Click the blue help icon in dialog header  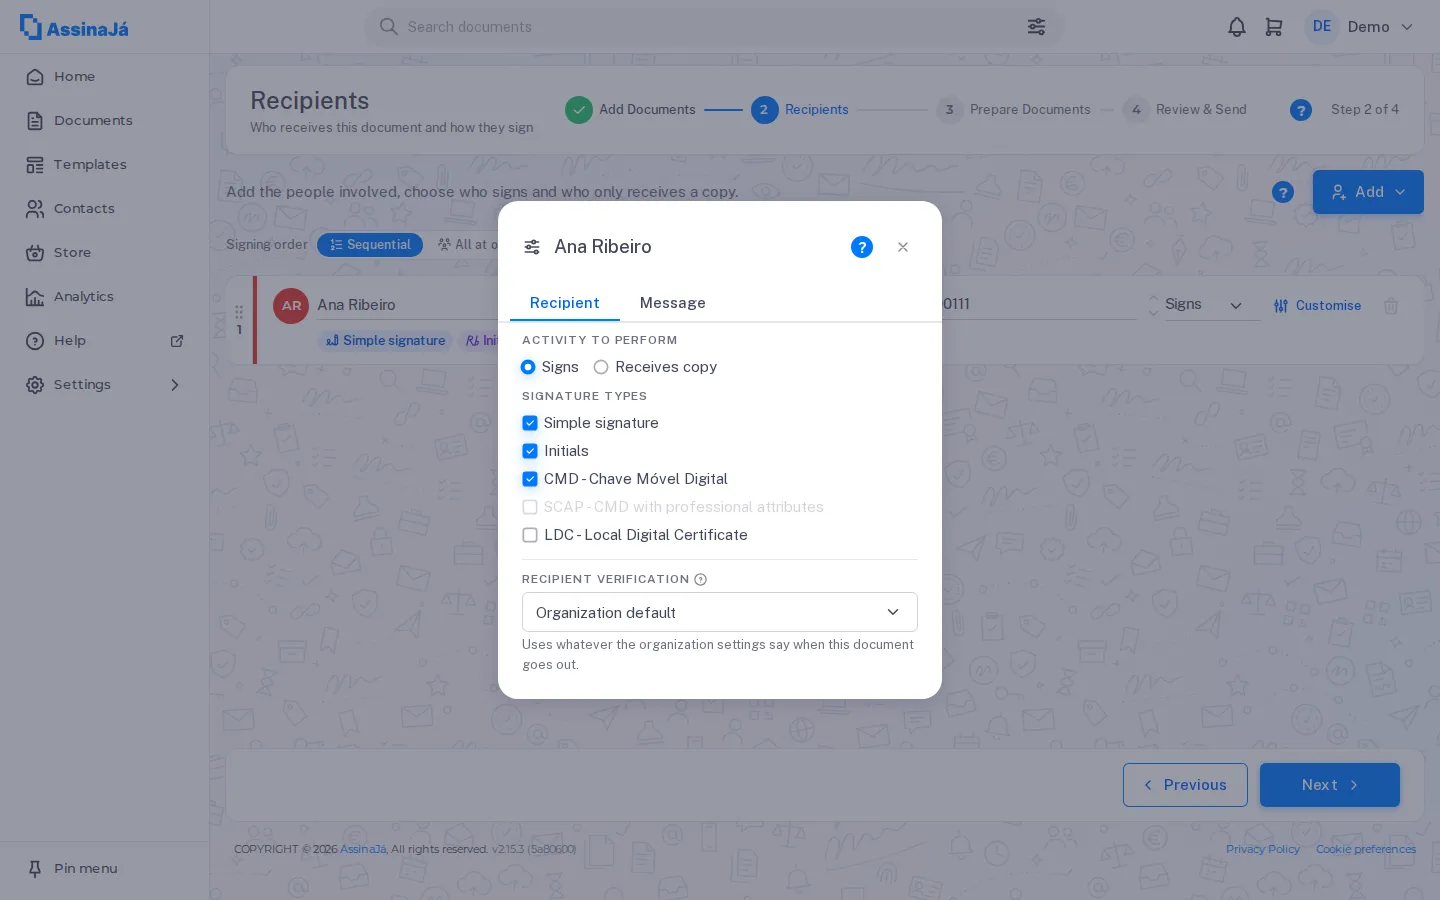(862, 247)
